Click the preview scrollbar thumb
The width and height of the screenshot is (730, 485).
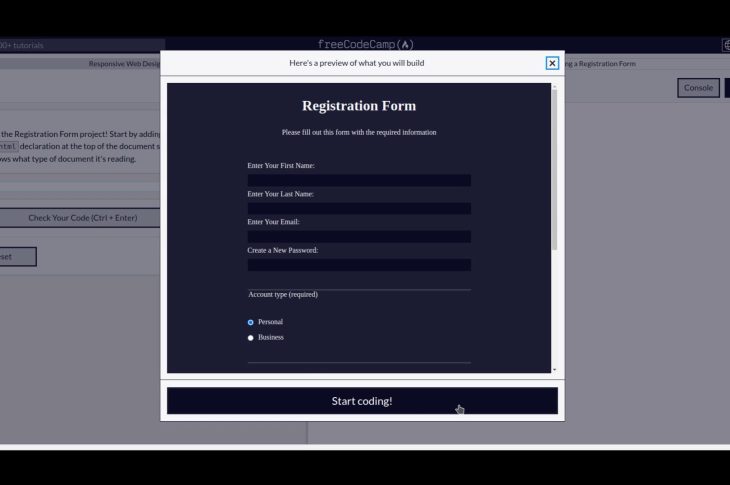555,170
